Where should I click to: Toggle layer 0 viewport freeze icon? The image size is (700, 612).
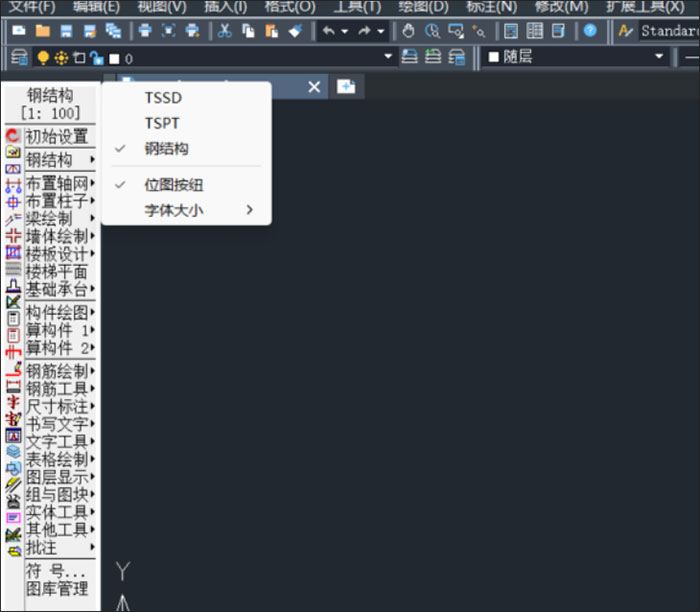click(x=79, y=58)
